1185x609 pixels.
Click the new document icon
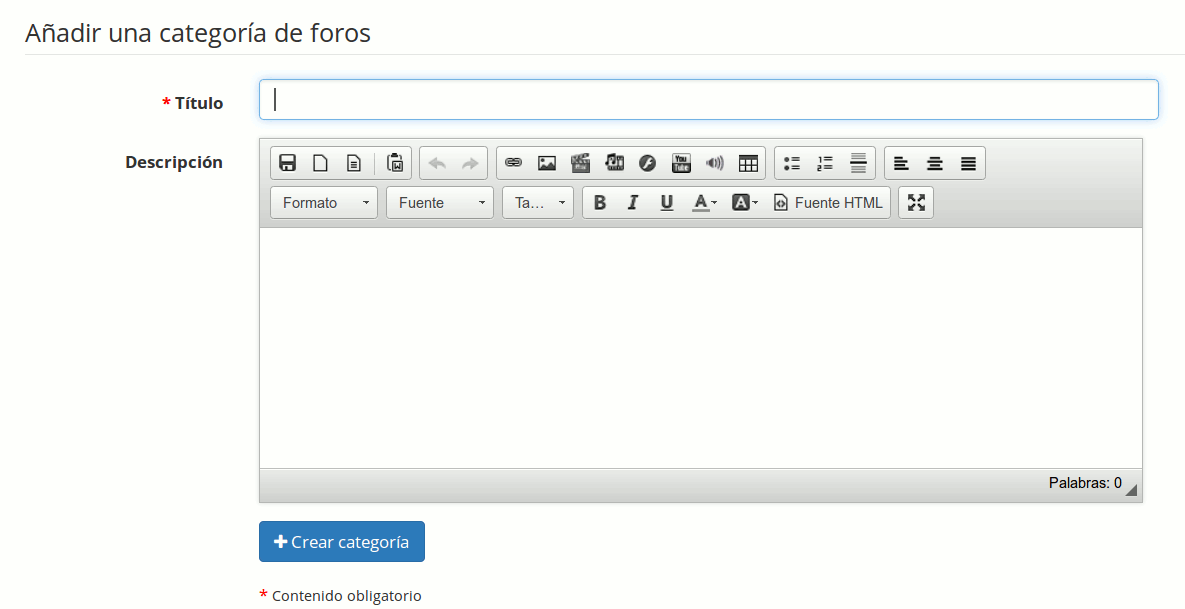coord(320,163)
